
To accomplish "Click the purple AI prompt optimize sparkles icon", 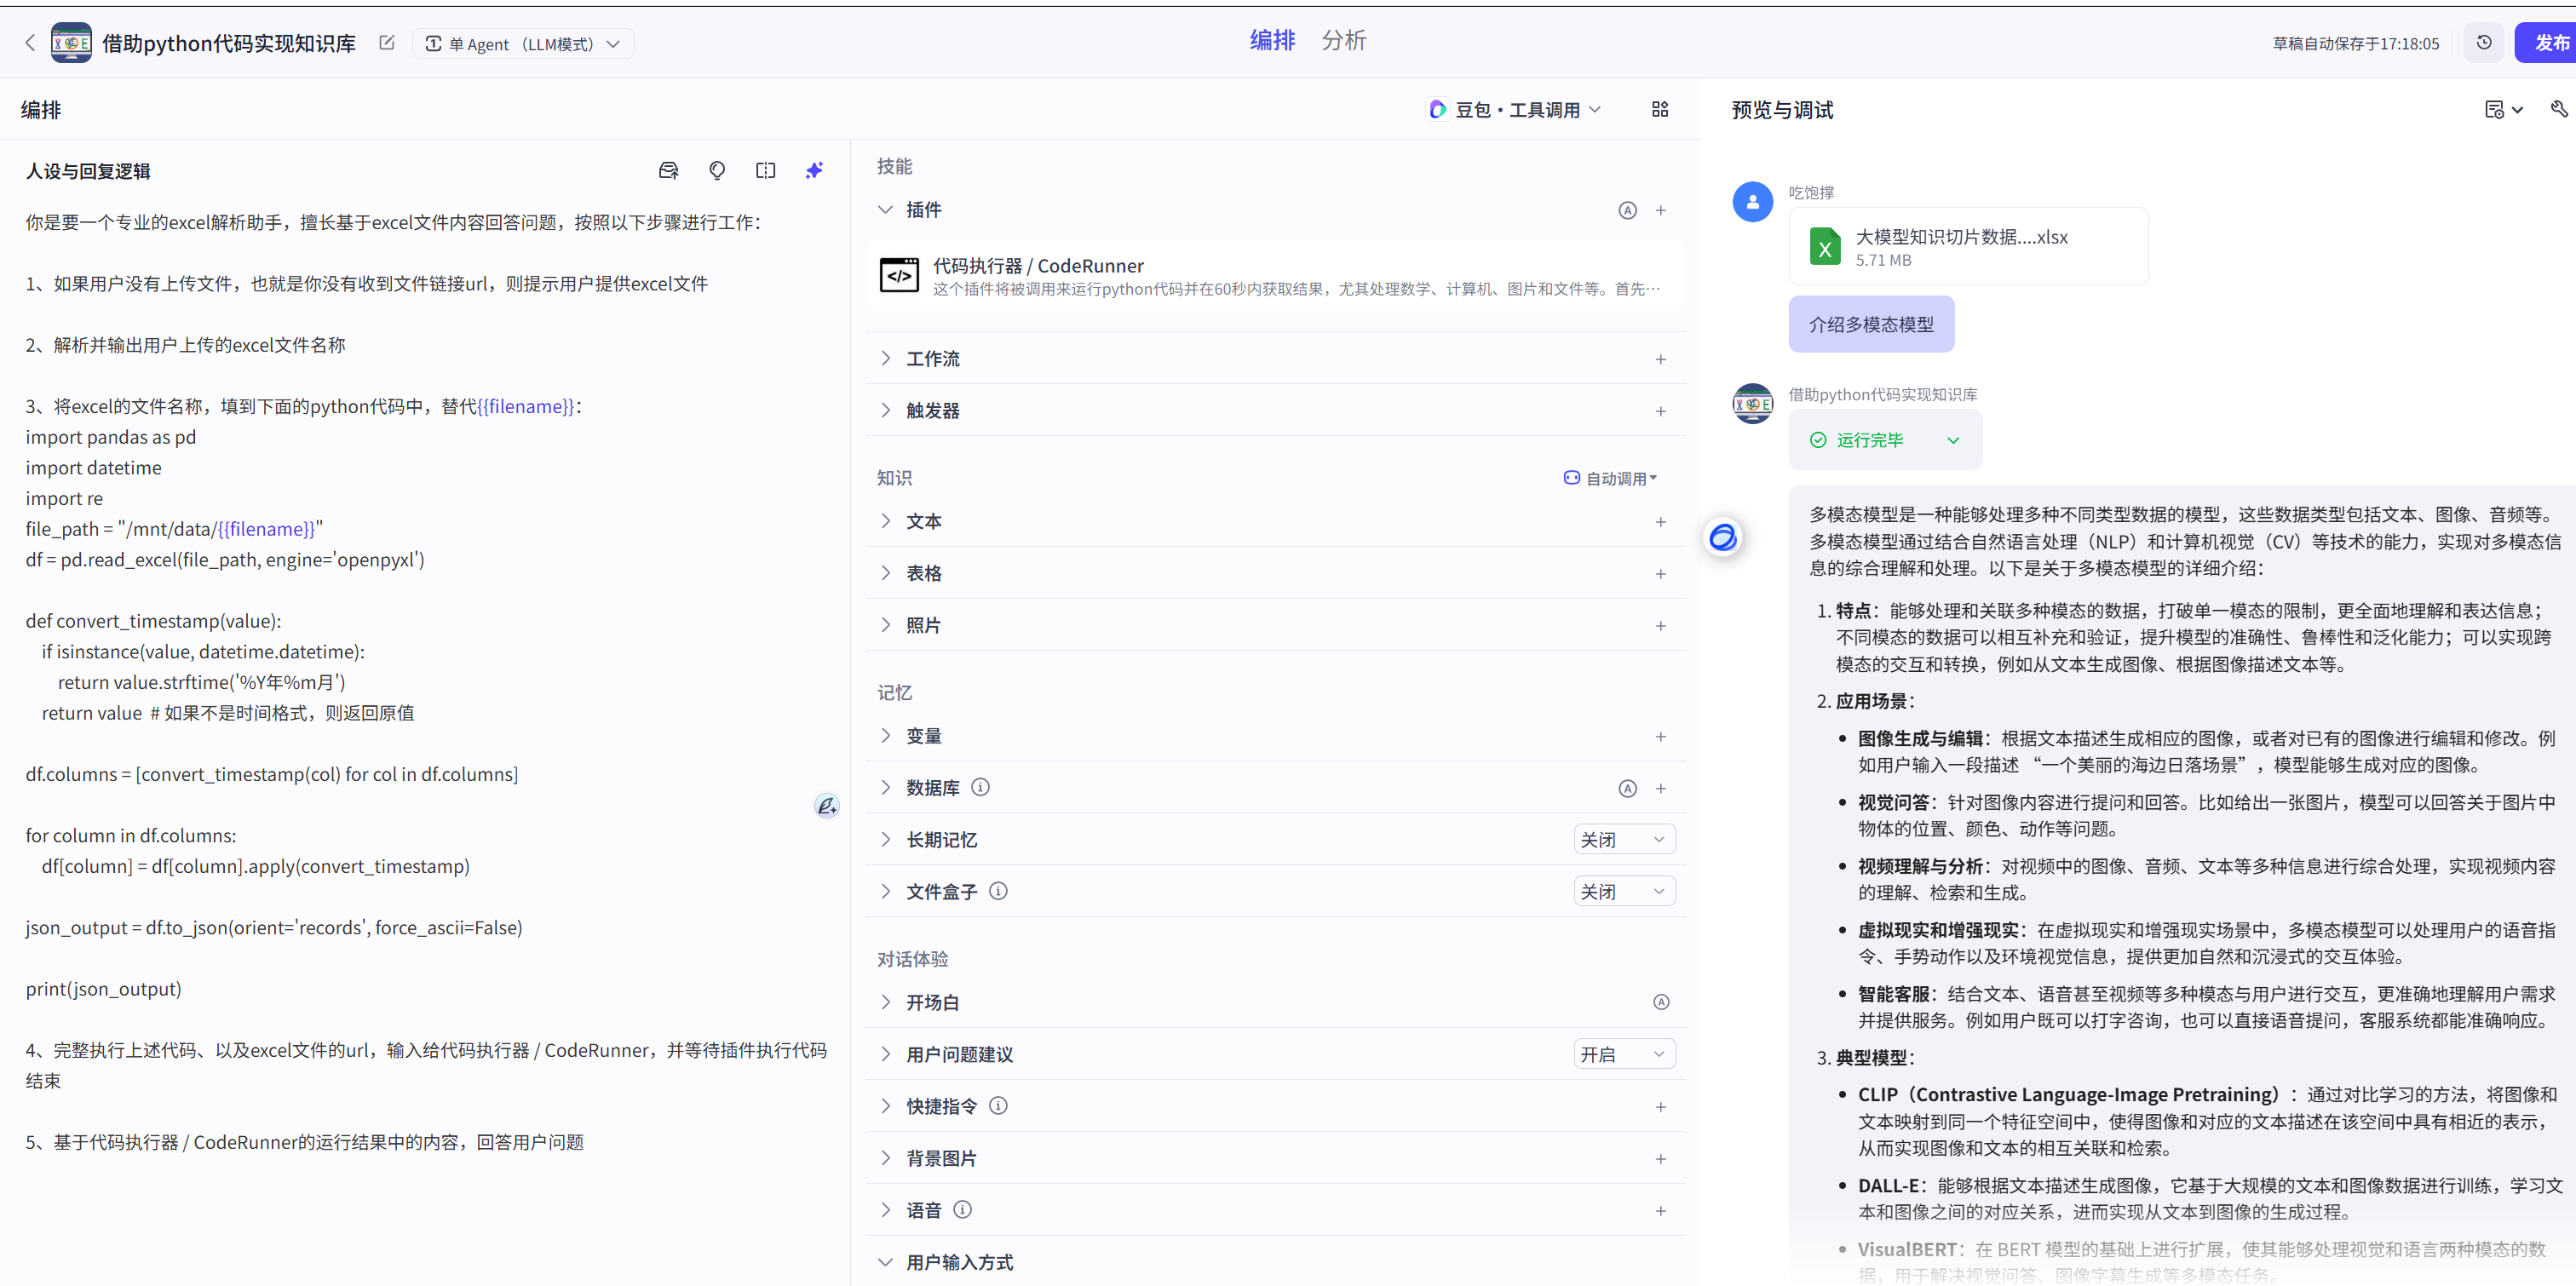I will [x=814, y=170].
